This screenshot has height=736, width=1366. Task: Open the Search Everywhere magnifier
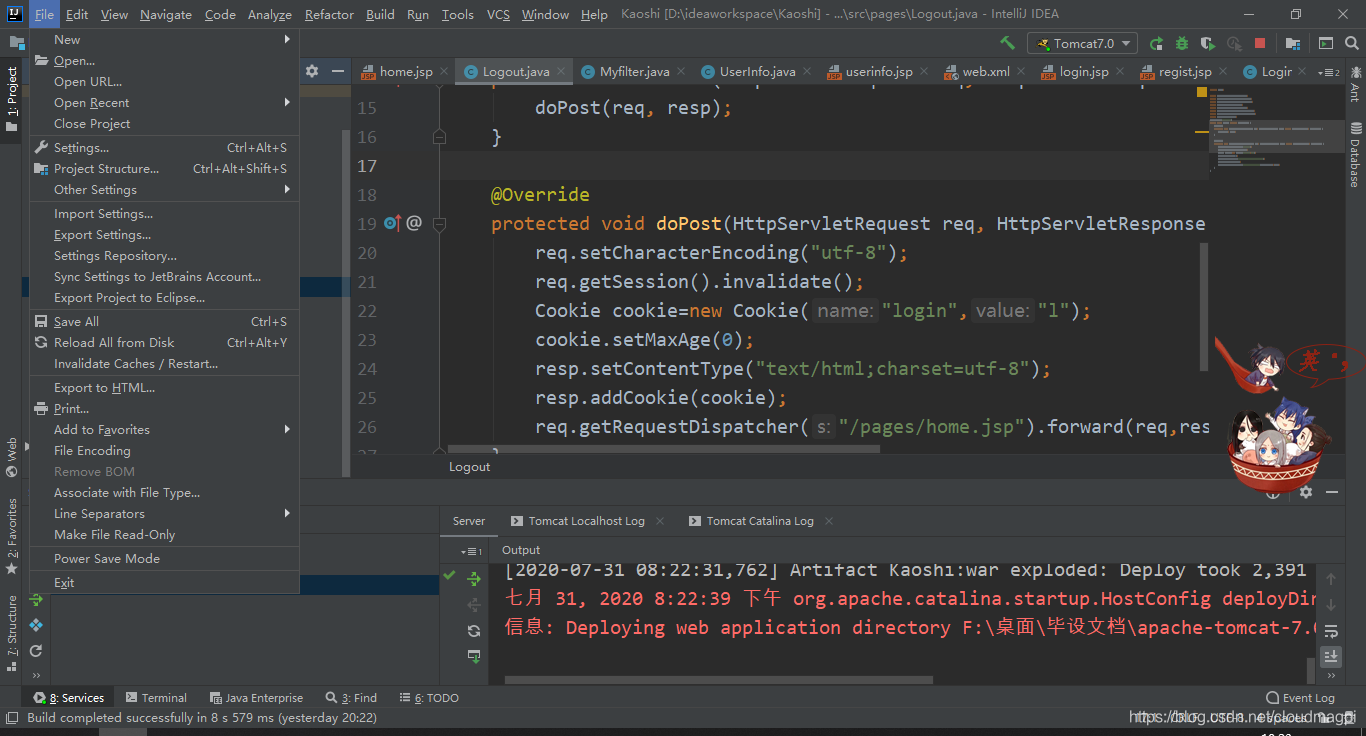pos(1352,43)
